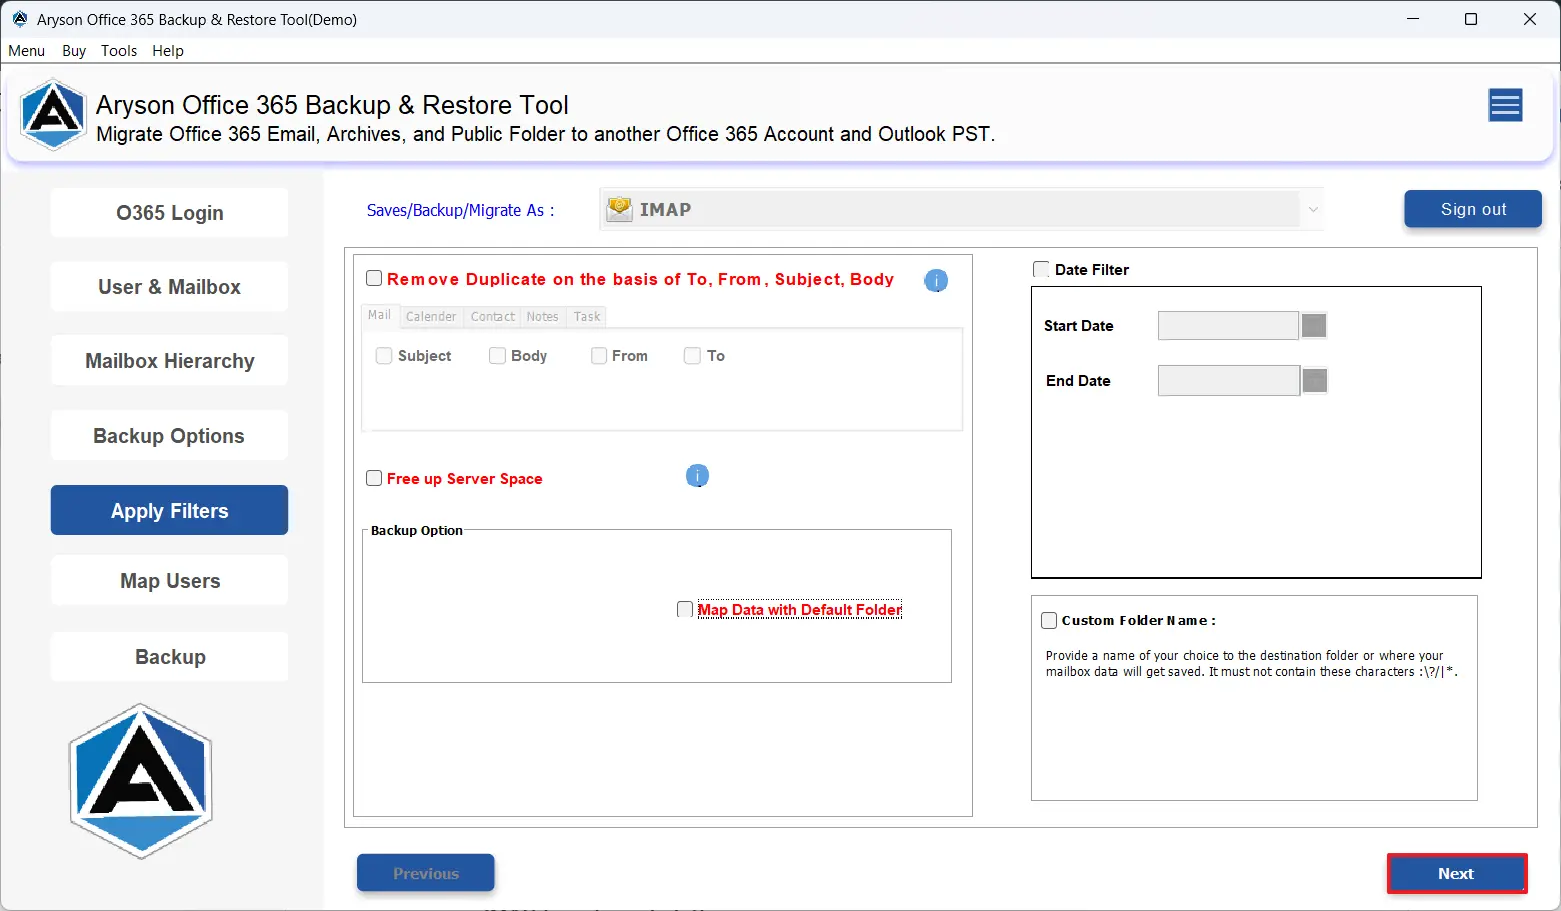Open the Start Date calendar picker
The height and width of the screenshot is (911, 1561).
pyautogui.click(x=1314, y=325)
